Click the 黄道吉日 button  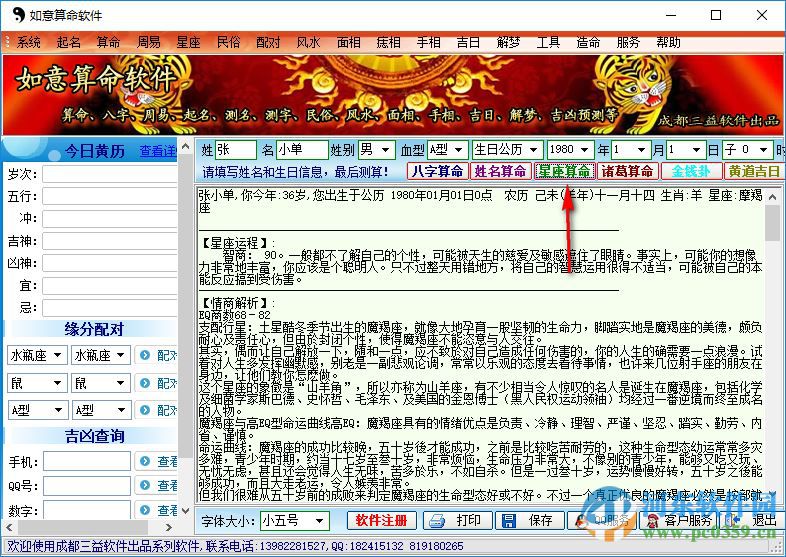(x=754, y=171)
